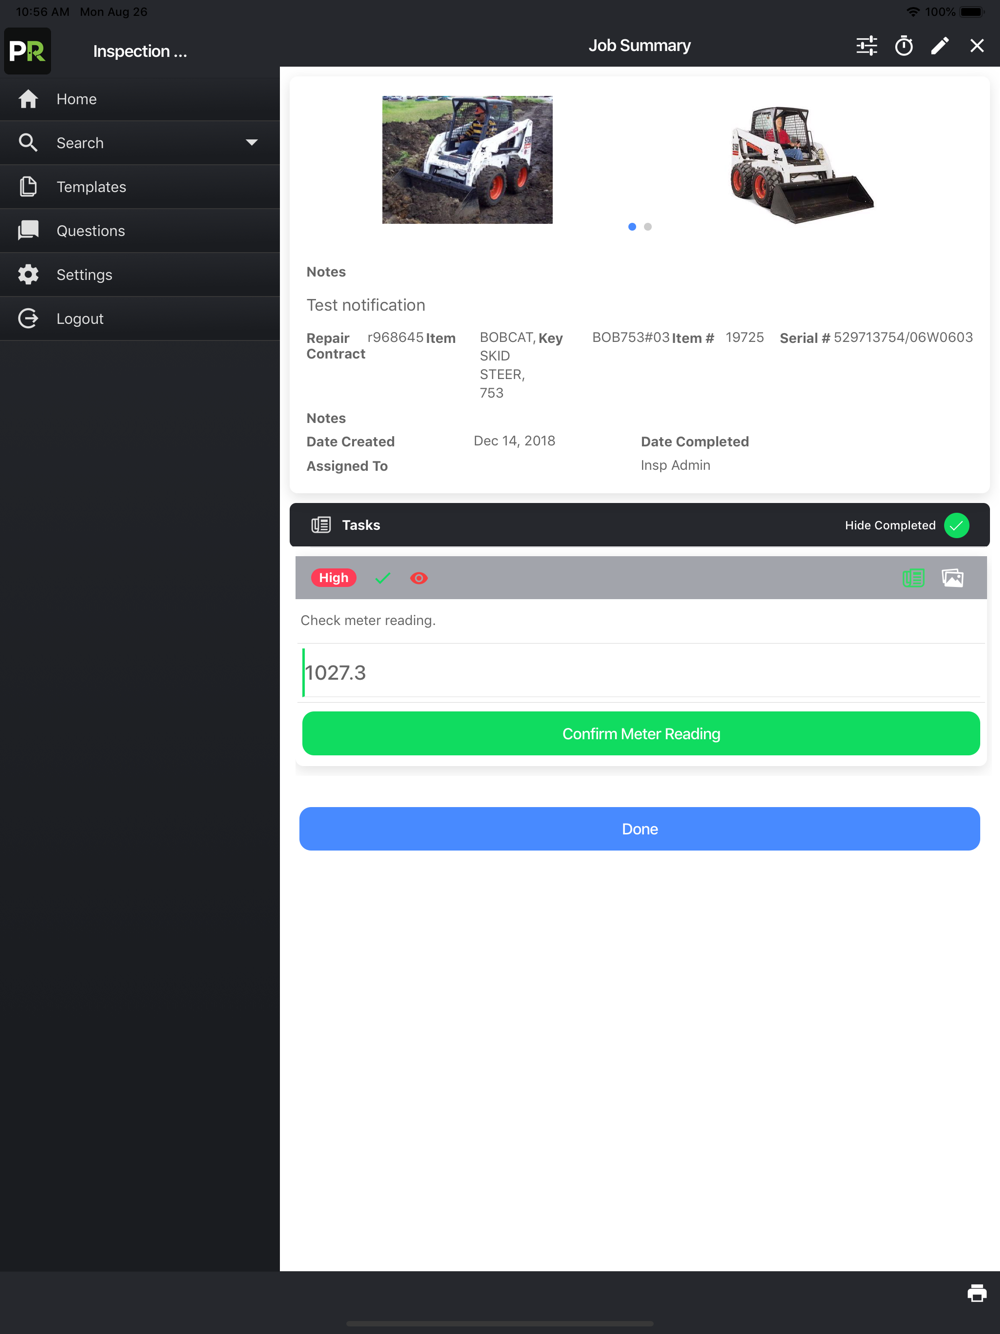Tap the PR app logo
The height and width of the screenshot is (1334, 1000).
28,51
